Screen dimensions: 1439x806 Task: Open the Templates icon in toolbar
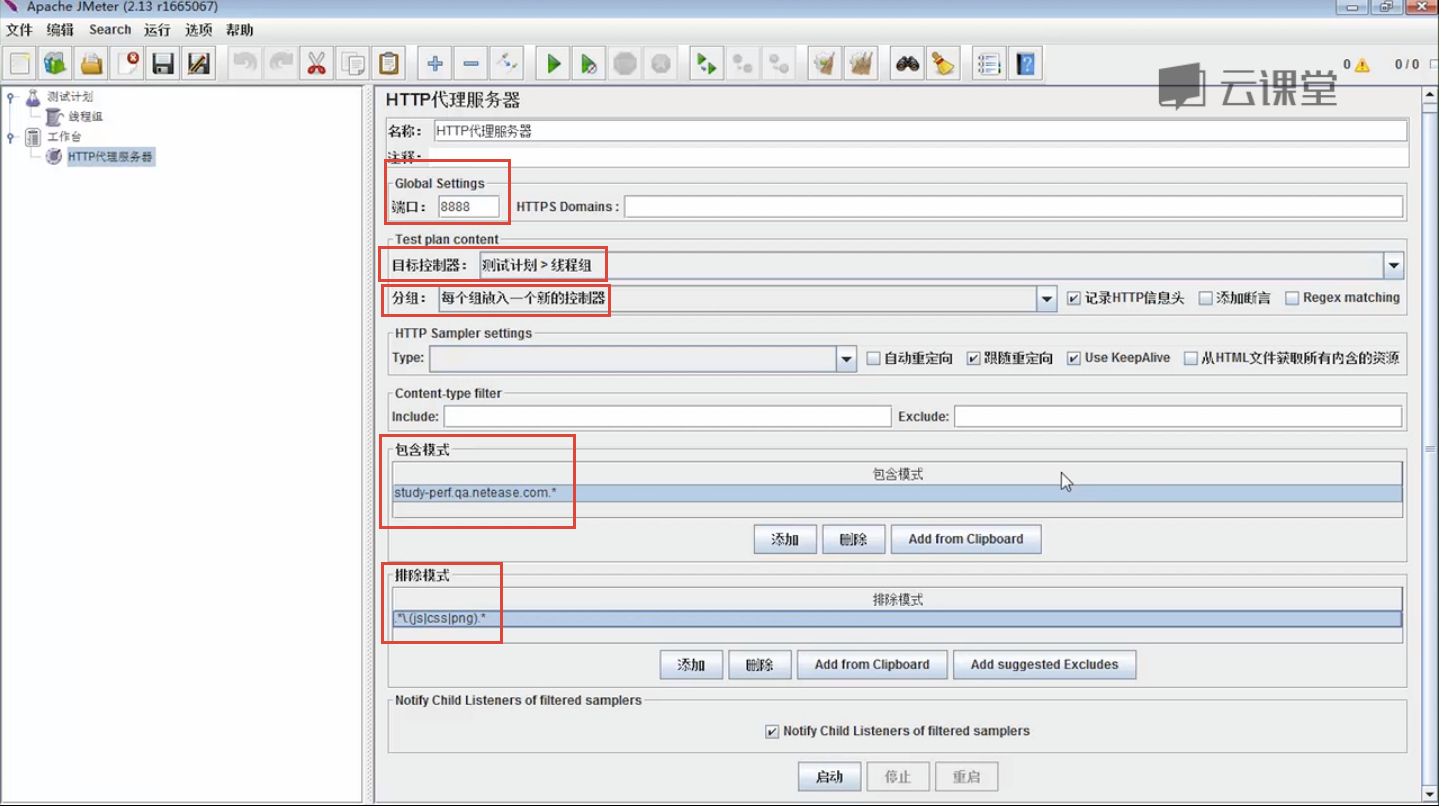55,64
